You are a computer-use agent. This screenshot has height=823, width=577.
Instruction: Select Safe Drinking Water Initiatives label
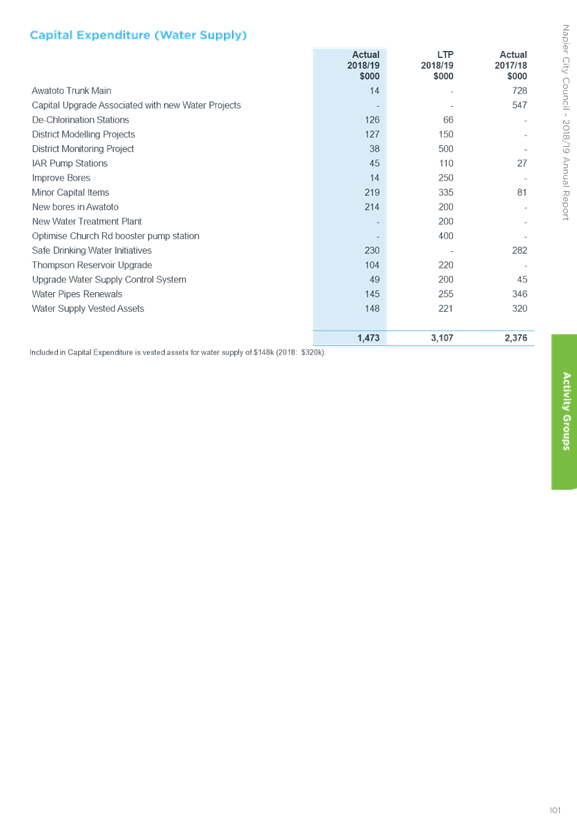[x=91, y=250]
